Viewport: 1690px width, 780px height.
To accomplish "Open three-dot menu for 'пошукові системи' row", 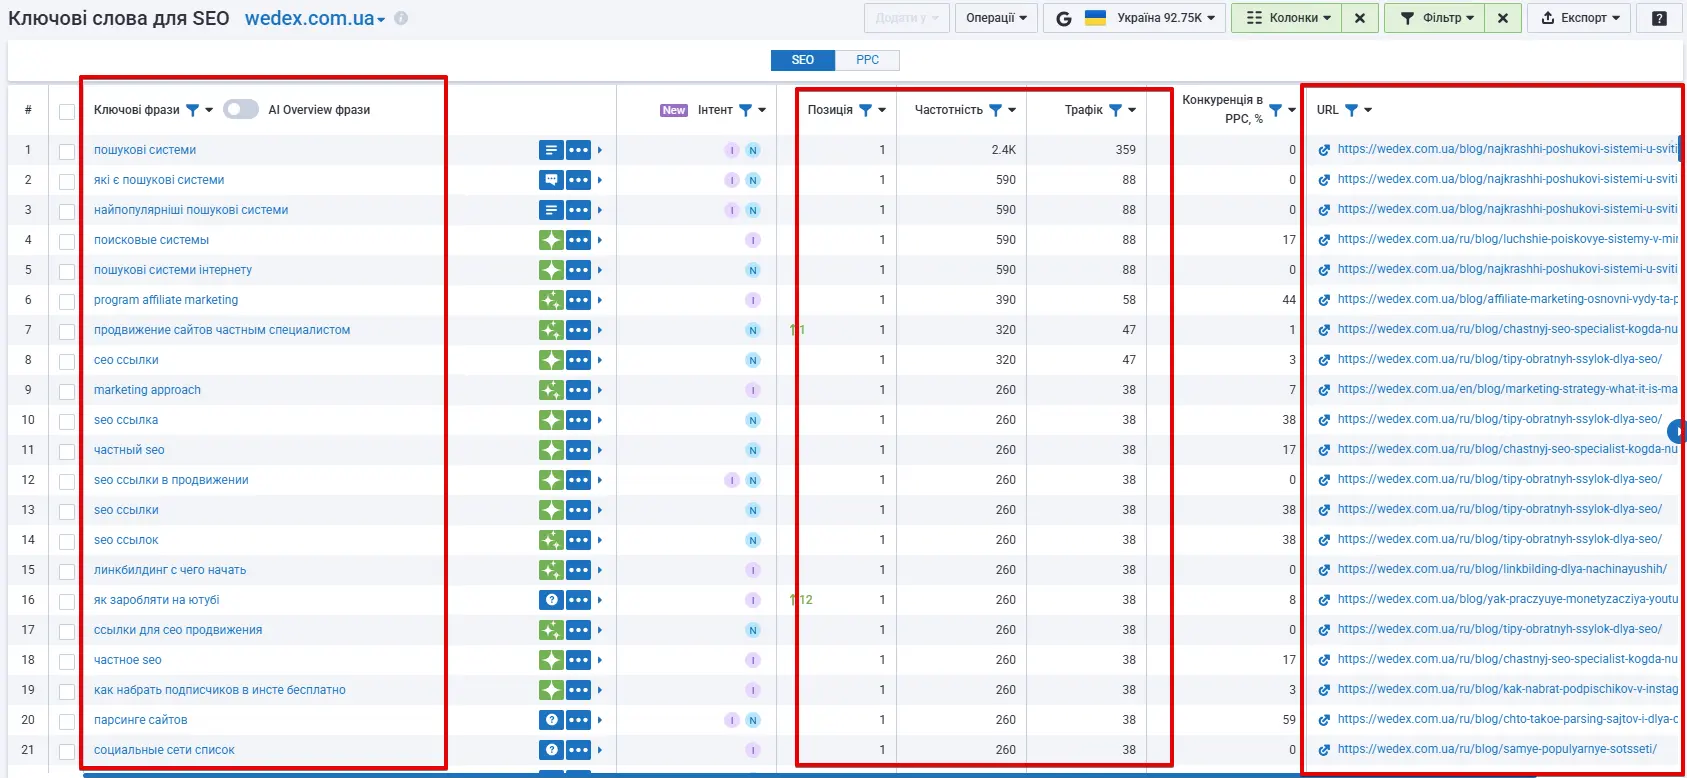I will (579, 150).
